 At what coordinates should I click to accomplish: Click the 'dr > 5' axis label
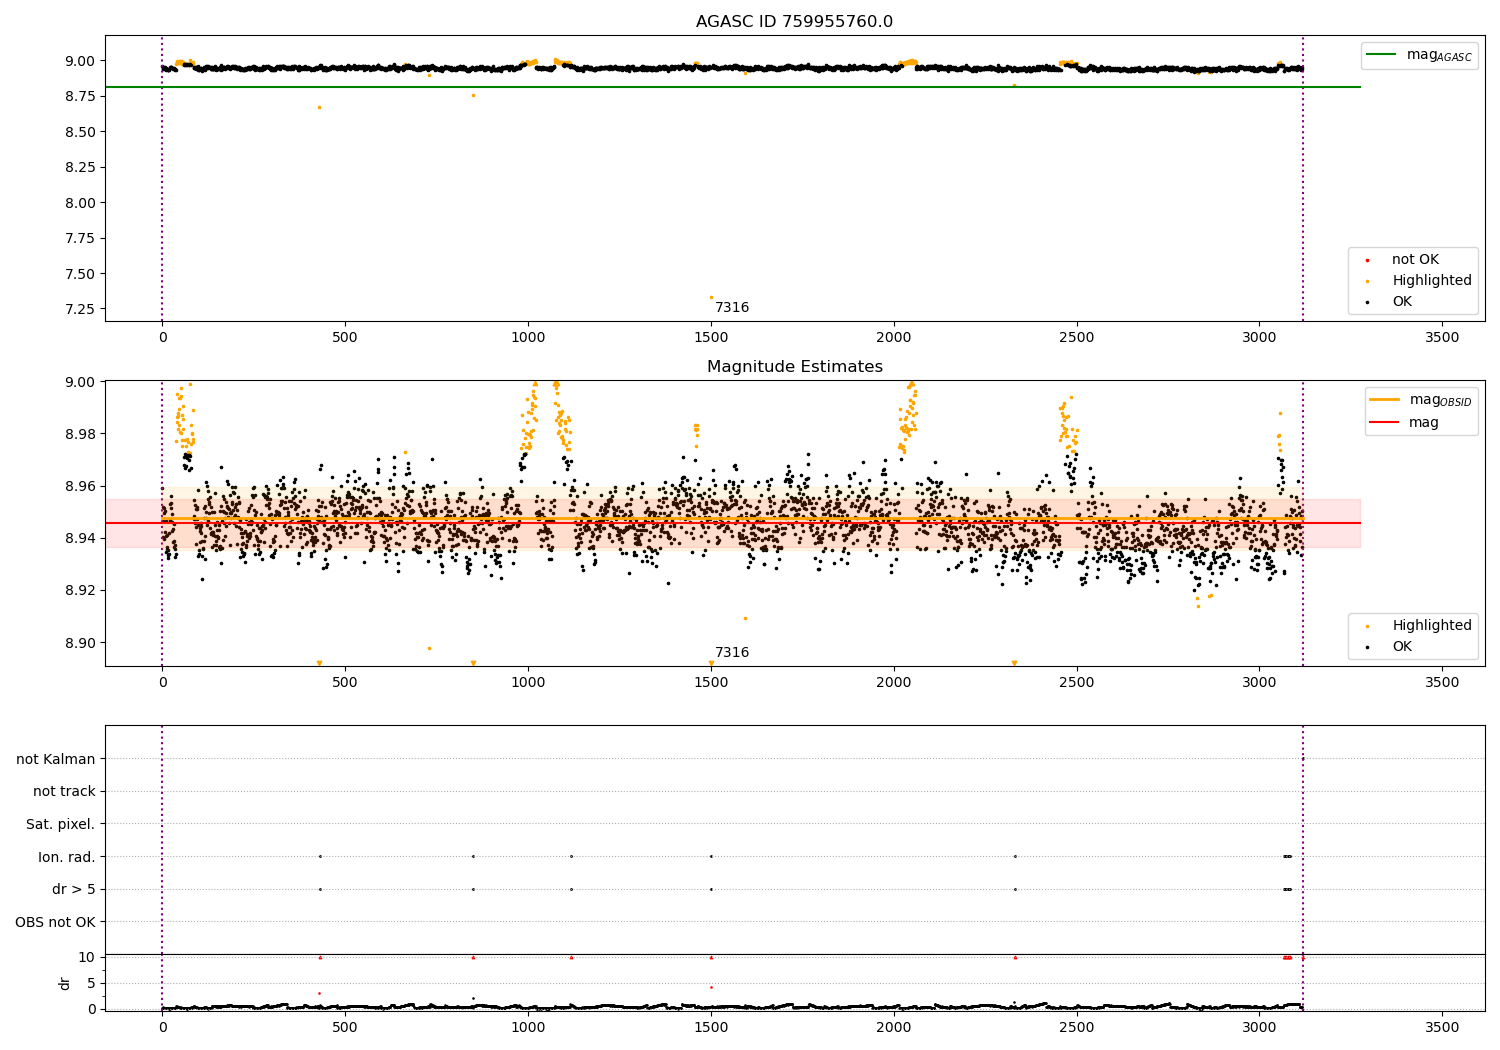74,889
